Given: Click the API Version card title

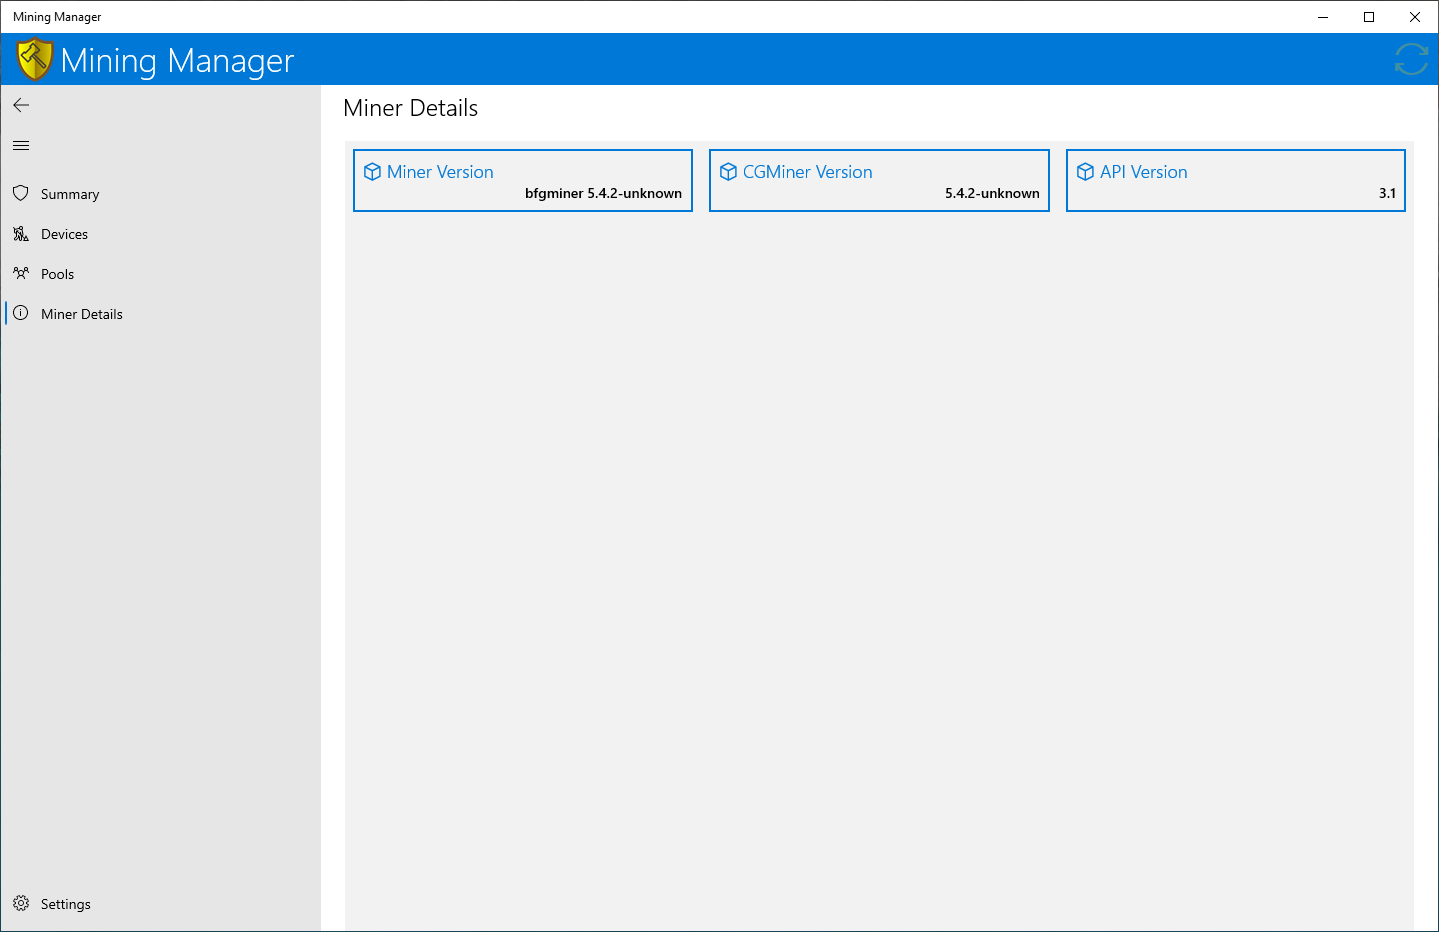Looking at the screenshot, I should click(x=1143, y=172).
